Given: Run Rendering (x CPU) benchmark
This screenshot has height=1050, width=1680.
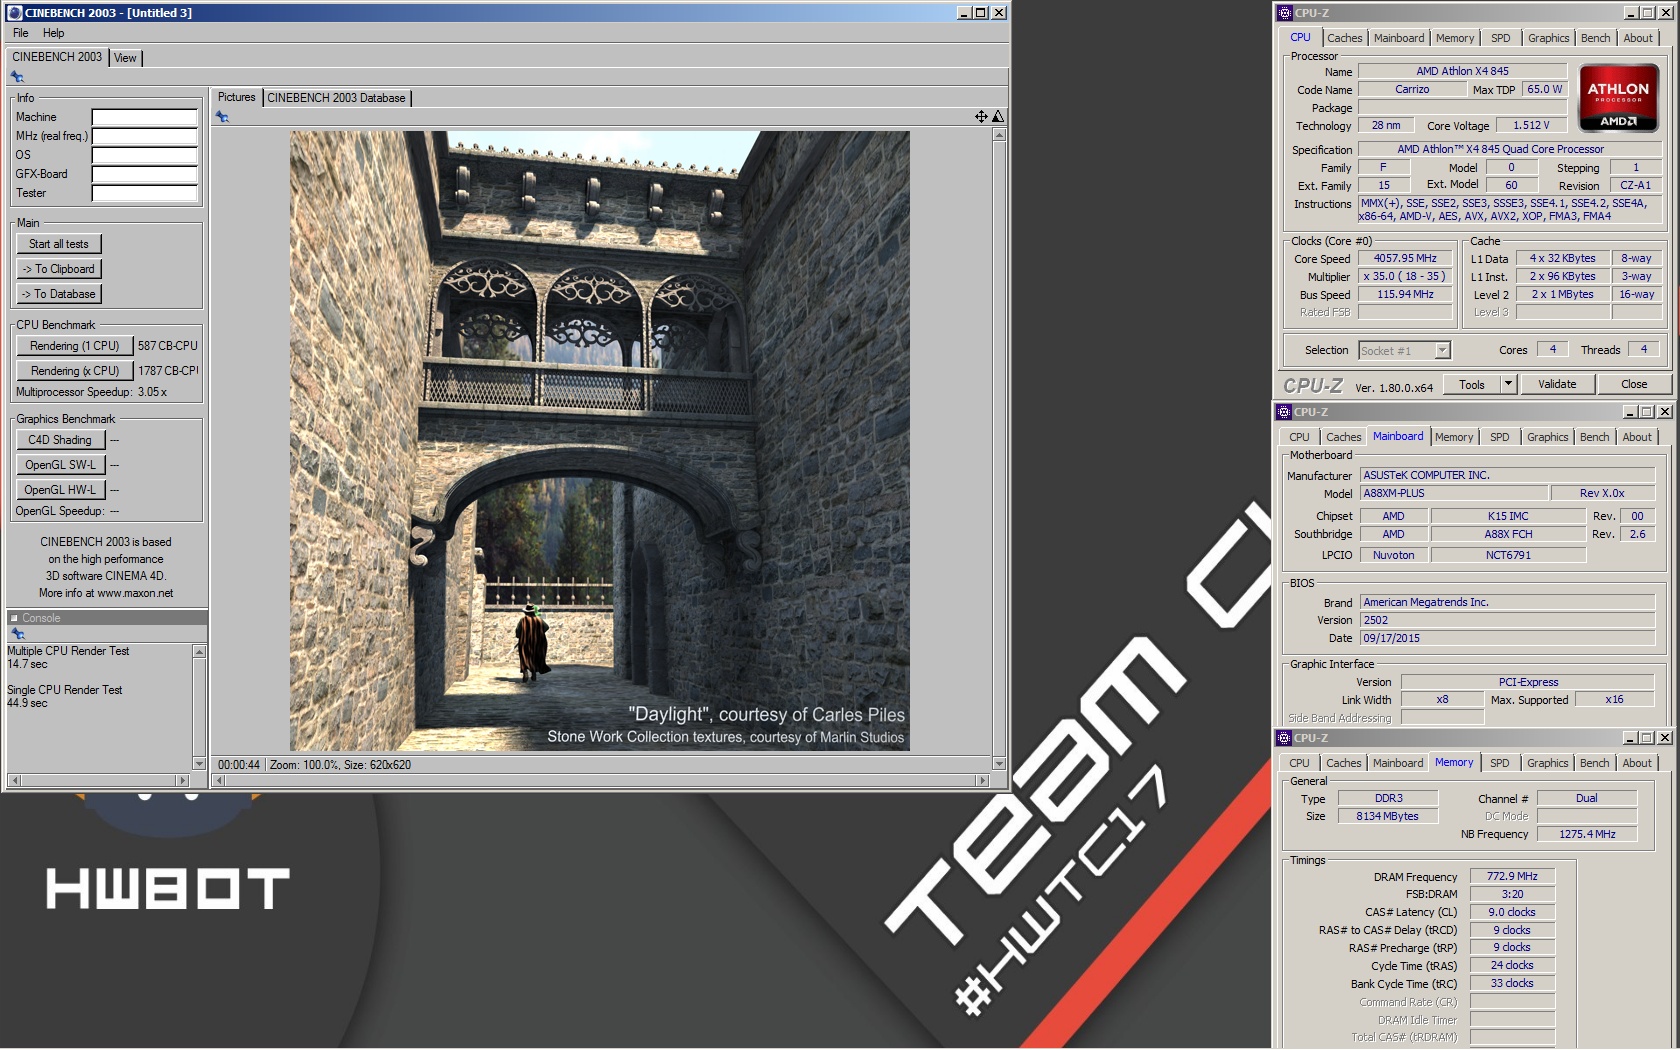Looking at the screenshot, I should pos(75,371).
